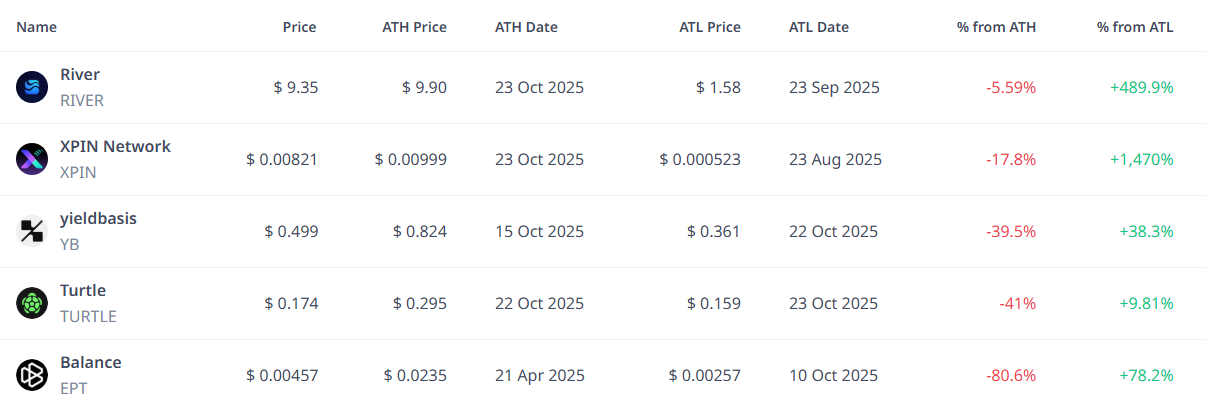This screenshot has height=410, width=1206.
Task: Sort by the Name column header
Action: point(37,27)
